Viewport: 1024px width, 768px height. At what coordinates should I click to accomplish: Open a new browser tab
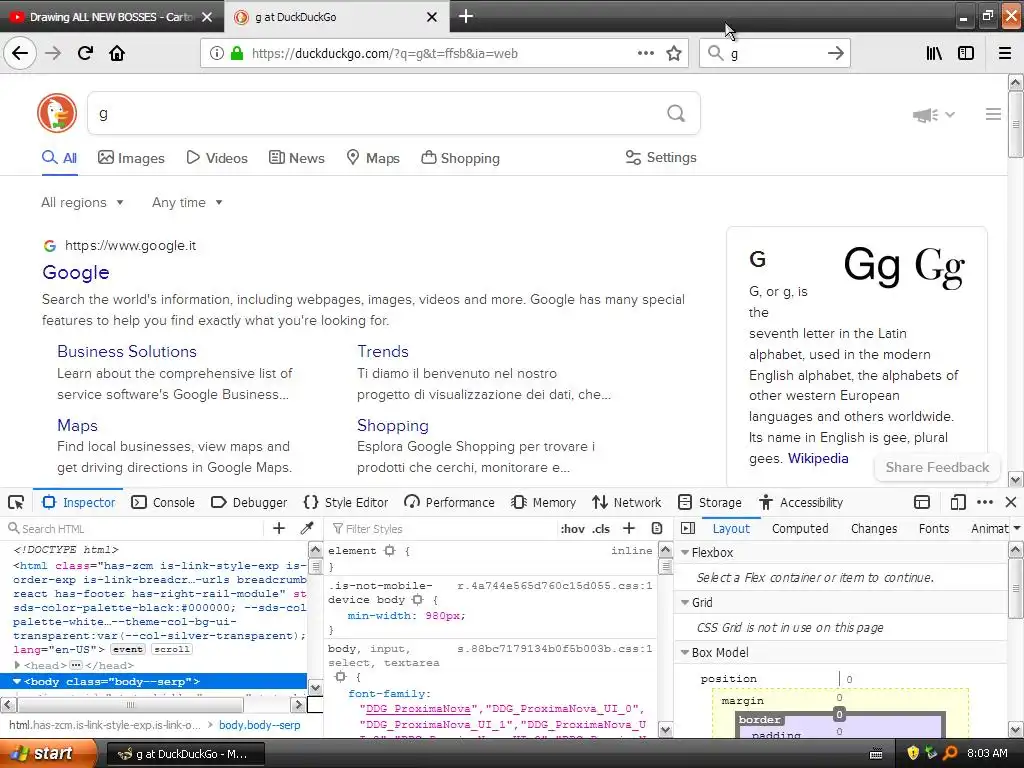466,16
